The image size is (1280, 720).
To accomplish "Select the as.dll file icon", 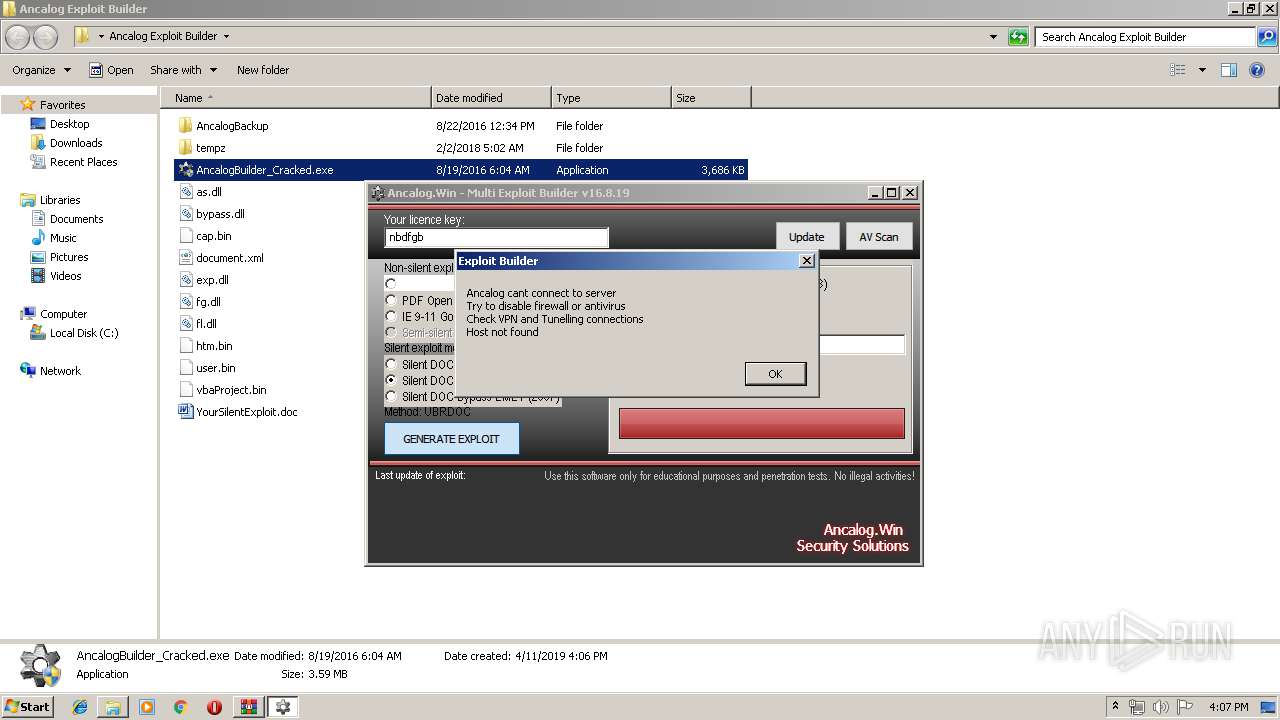I will coord(186,192).
